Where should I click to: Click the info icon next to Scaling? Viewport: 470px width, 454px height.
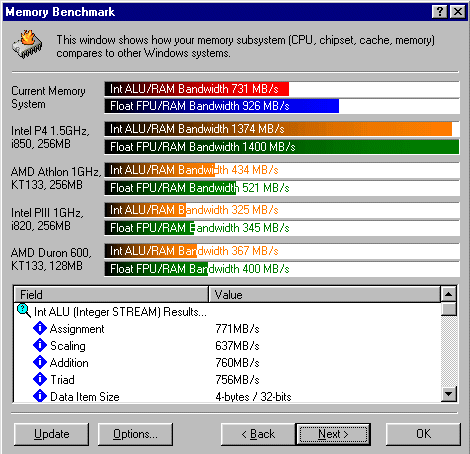pos(40,345)
